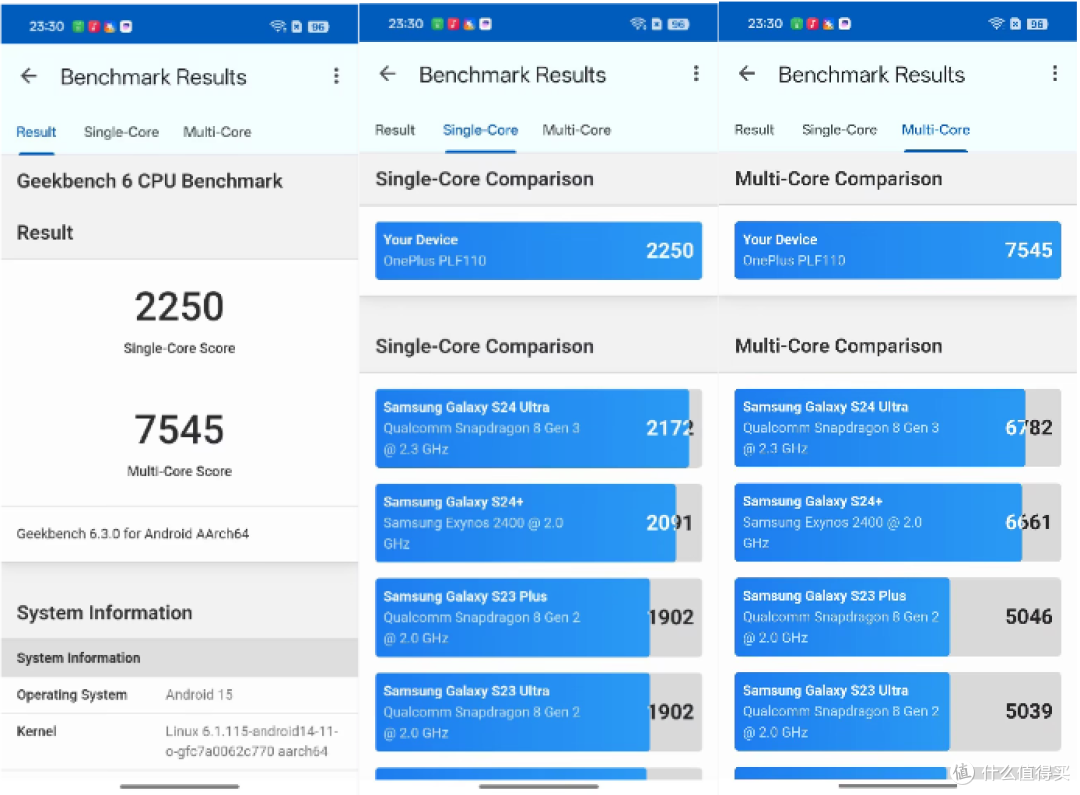Select Result tab on right screen
This screenshot has width=1080, height=795.
click(x=754, y=130)
